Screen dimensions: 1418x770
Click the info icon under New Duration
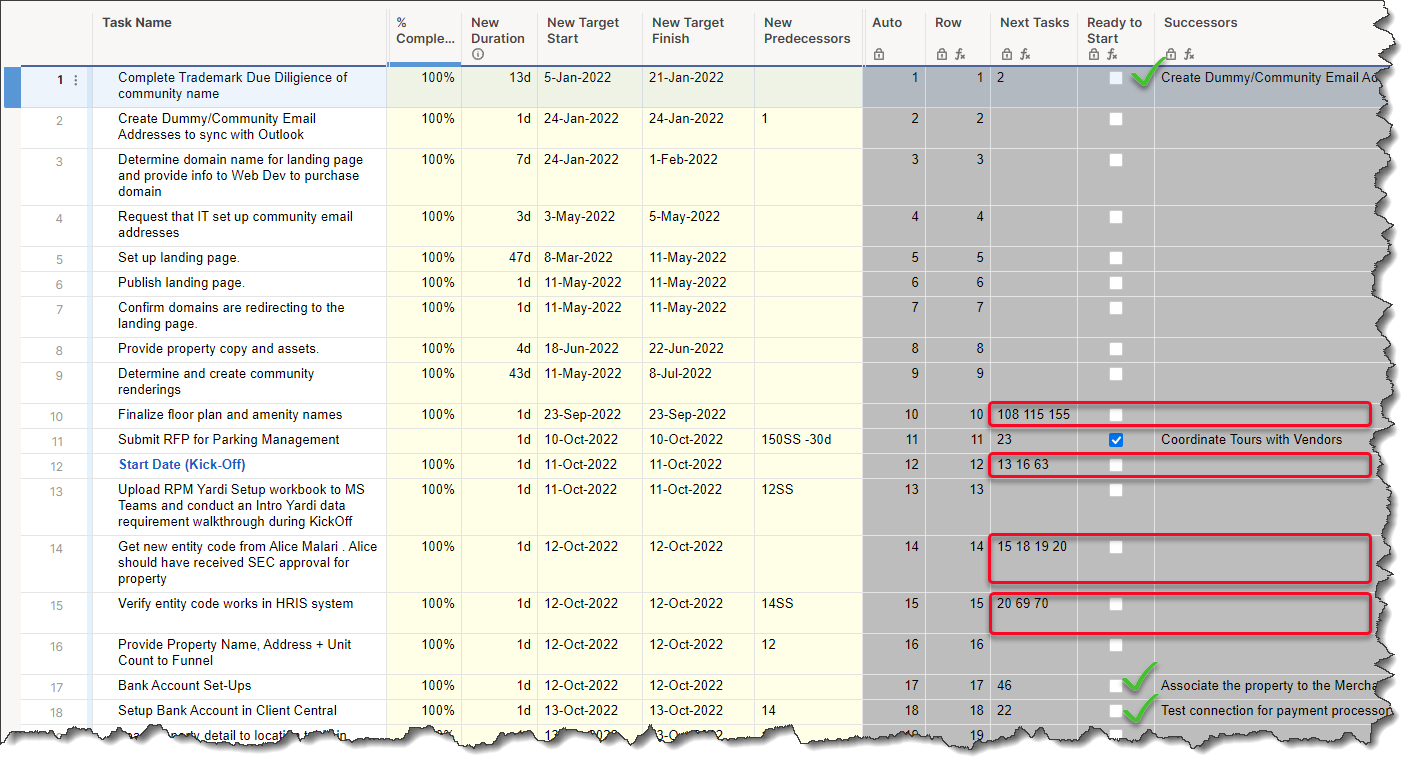click(x=478, y=55)
